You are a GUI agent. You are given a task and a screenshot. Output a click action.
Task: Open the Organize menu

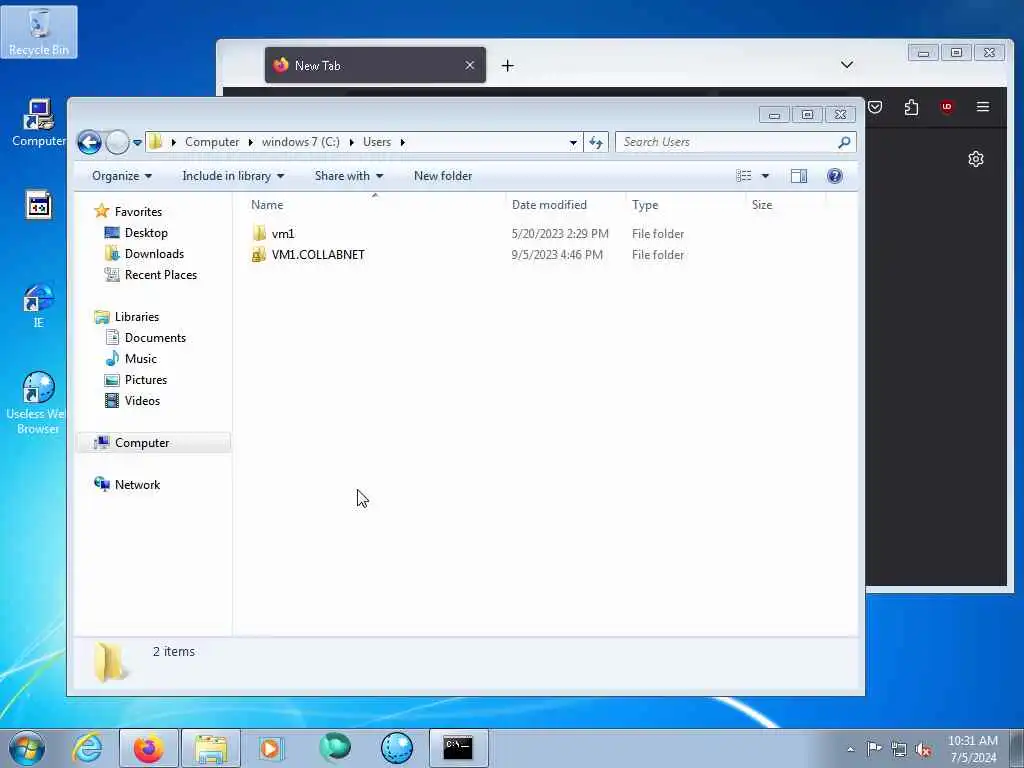pos(122,176)
